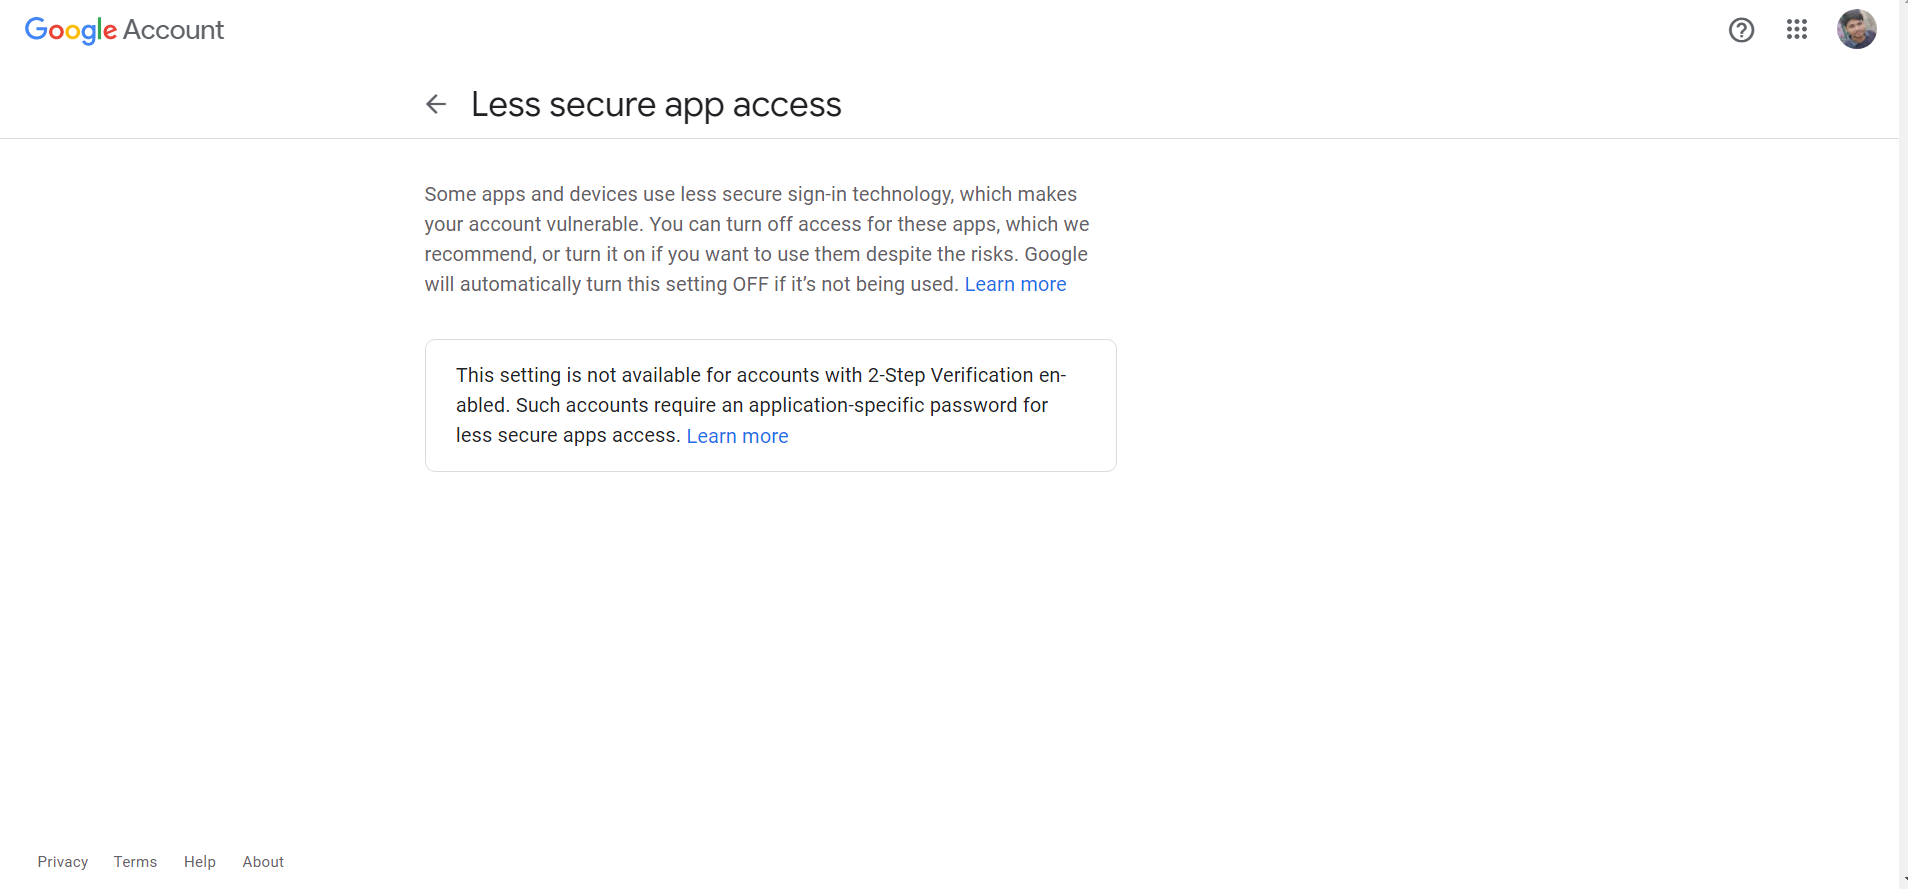Click the Less secure app access heading
1908x889 pixels.
[656, 104]
